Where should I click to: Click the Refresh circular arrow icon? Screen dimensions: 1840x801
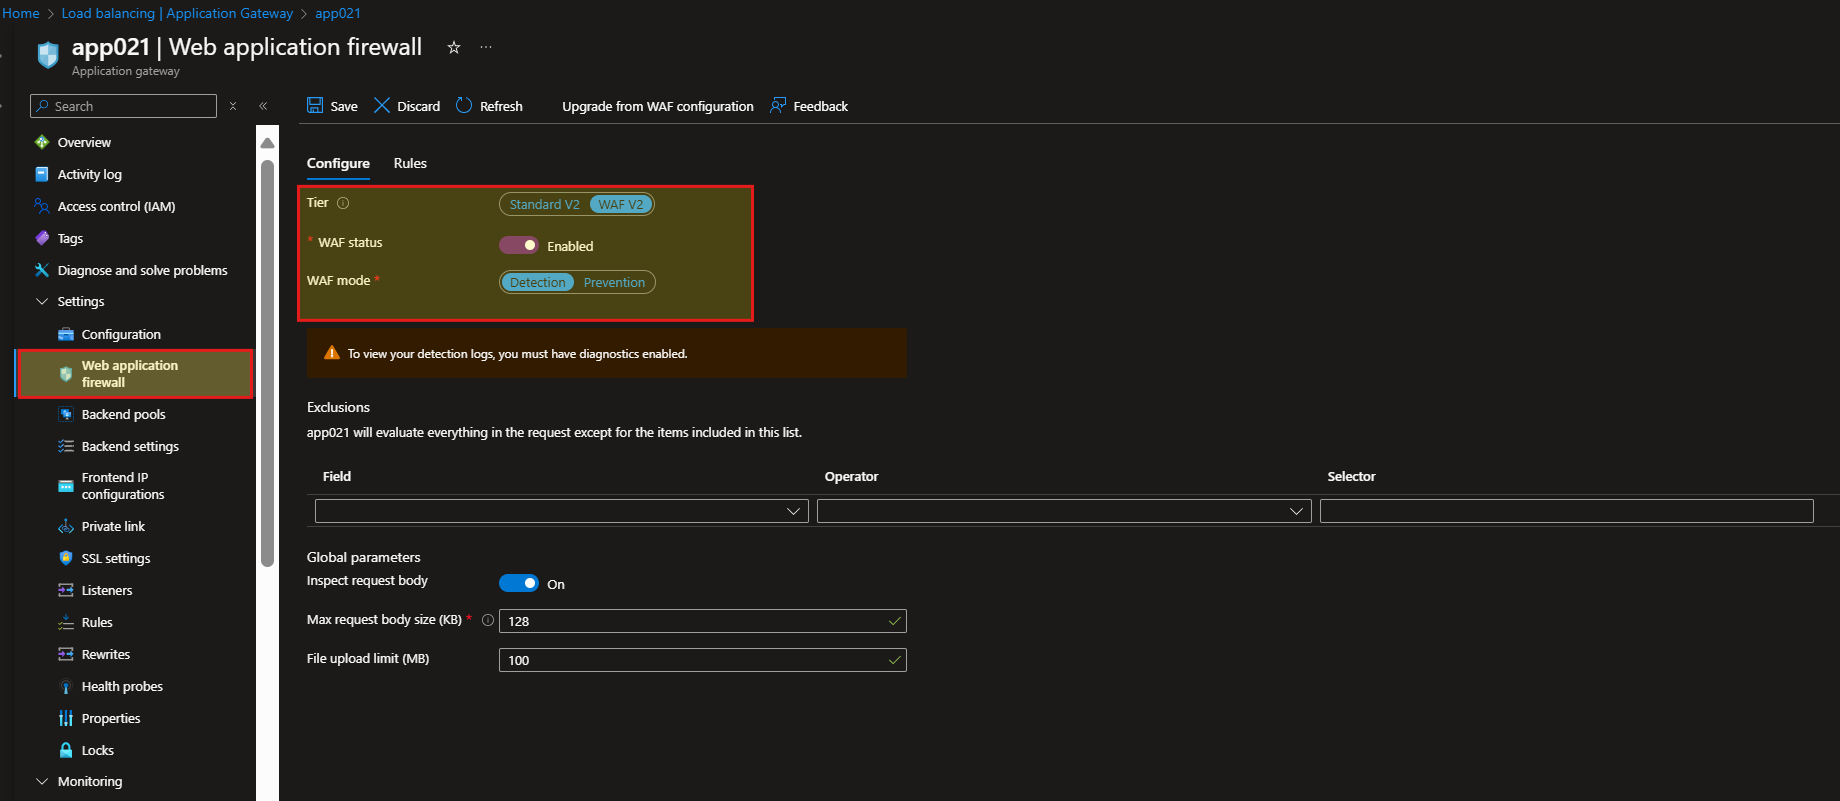tap(464, 105)
